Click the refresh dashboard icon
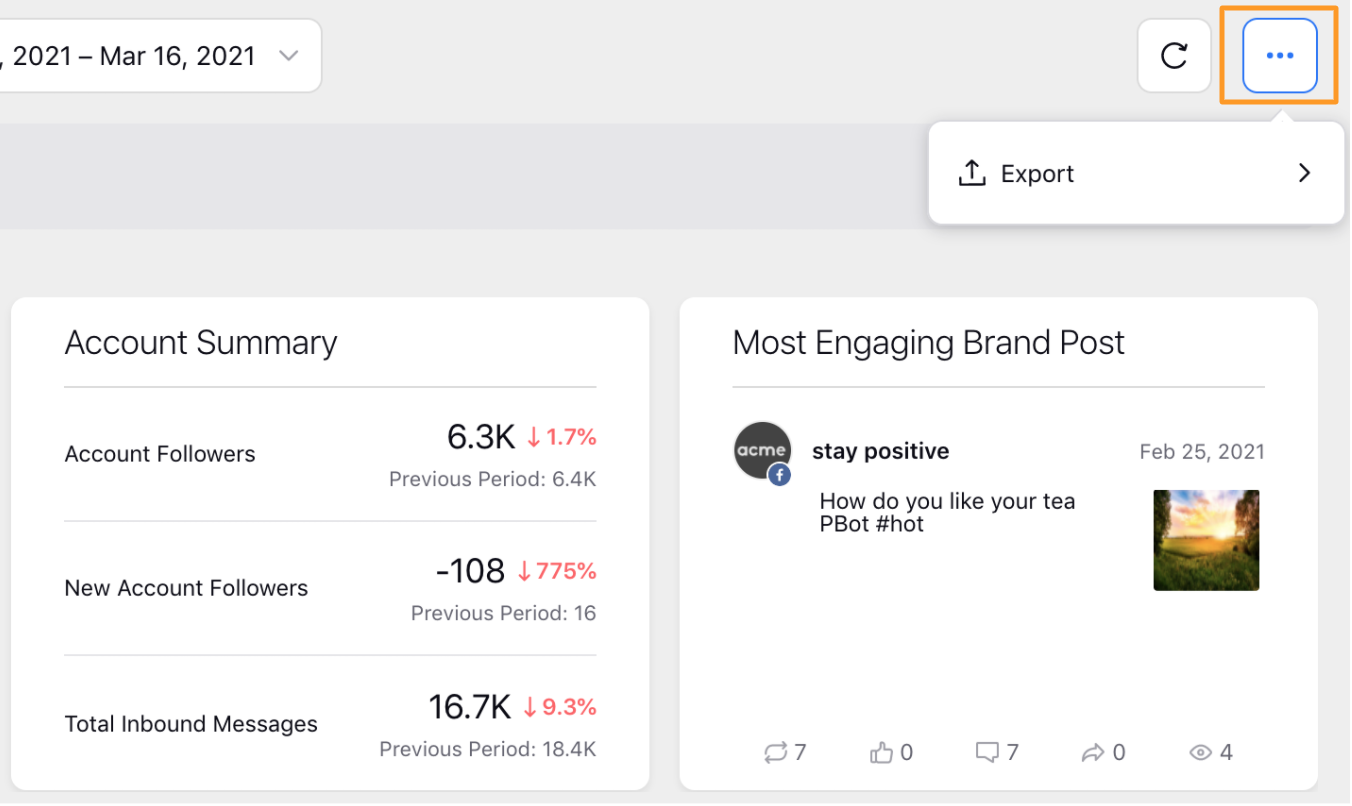The image size is (1352, 806). coord(1174,56)
